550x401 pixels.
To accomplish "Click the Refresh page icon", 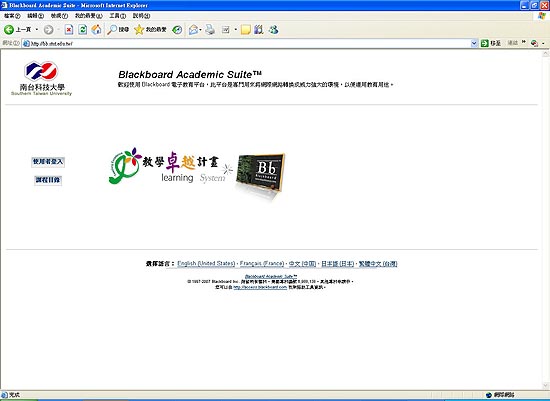I will 83,30.
